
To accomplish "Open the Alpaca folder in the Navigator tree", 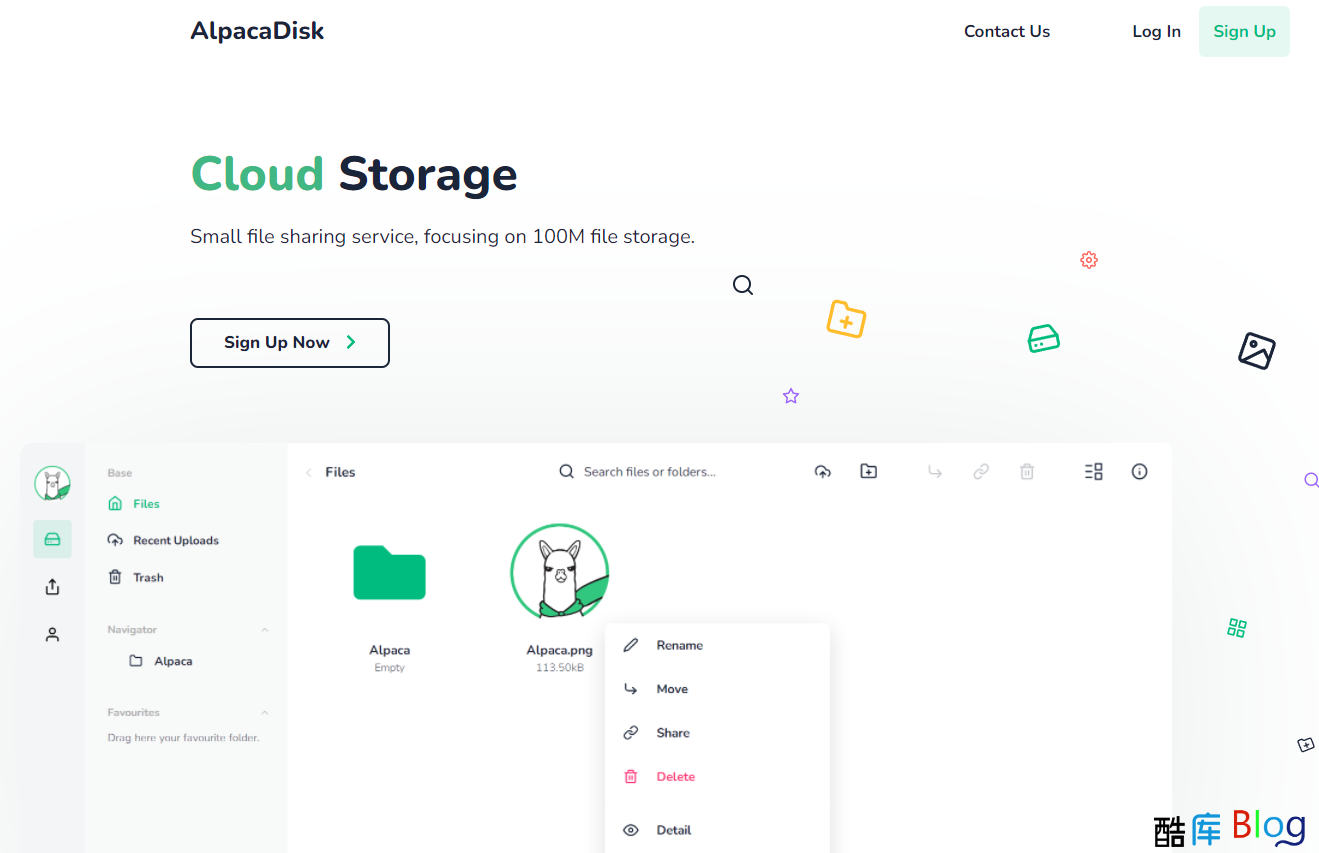I will [172, 662].
